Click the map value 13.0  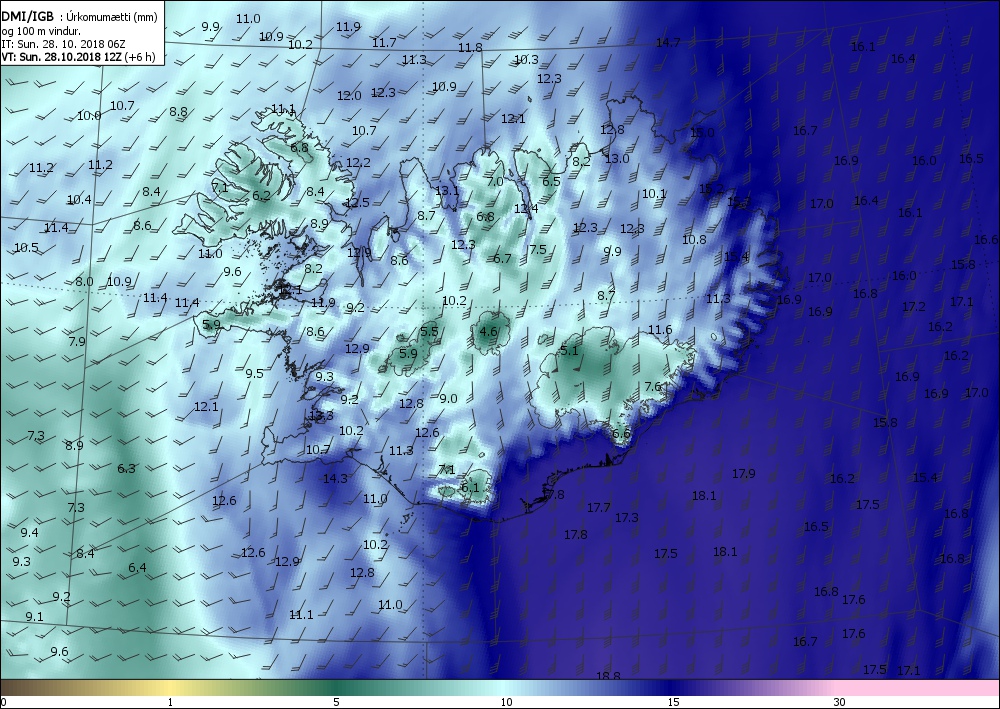[x=617, y=159]
